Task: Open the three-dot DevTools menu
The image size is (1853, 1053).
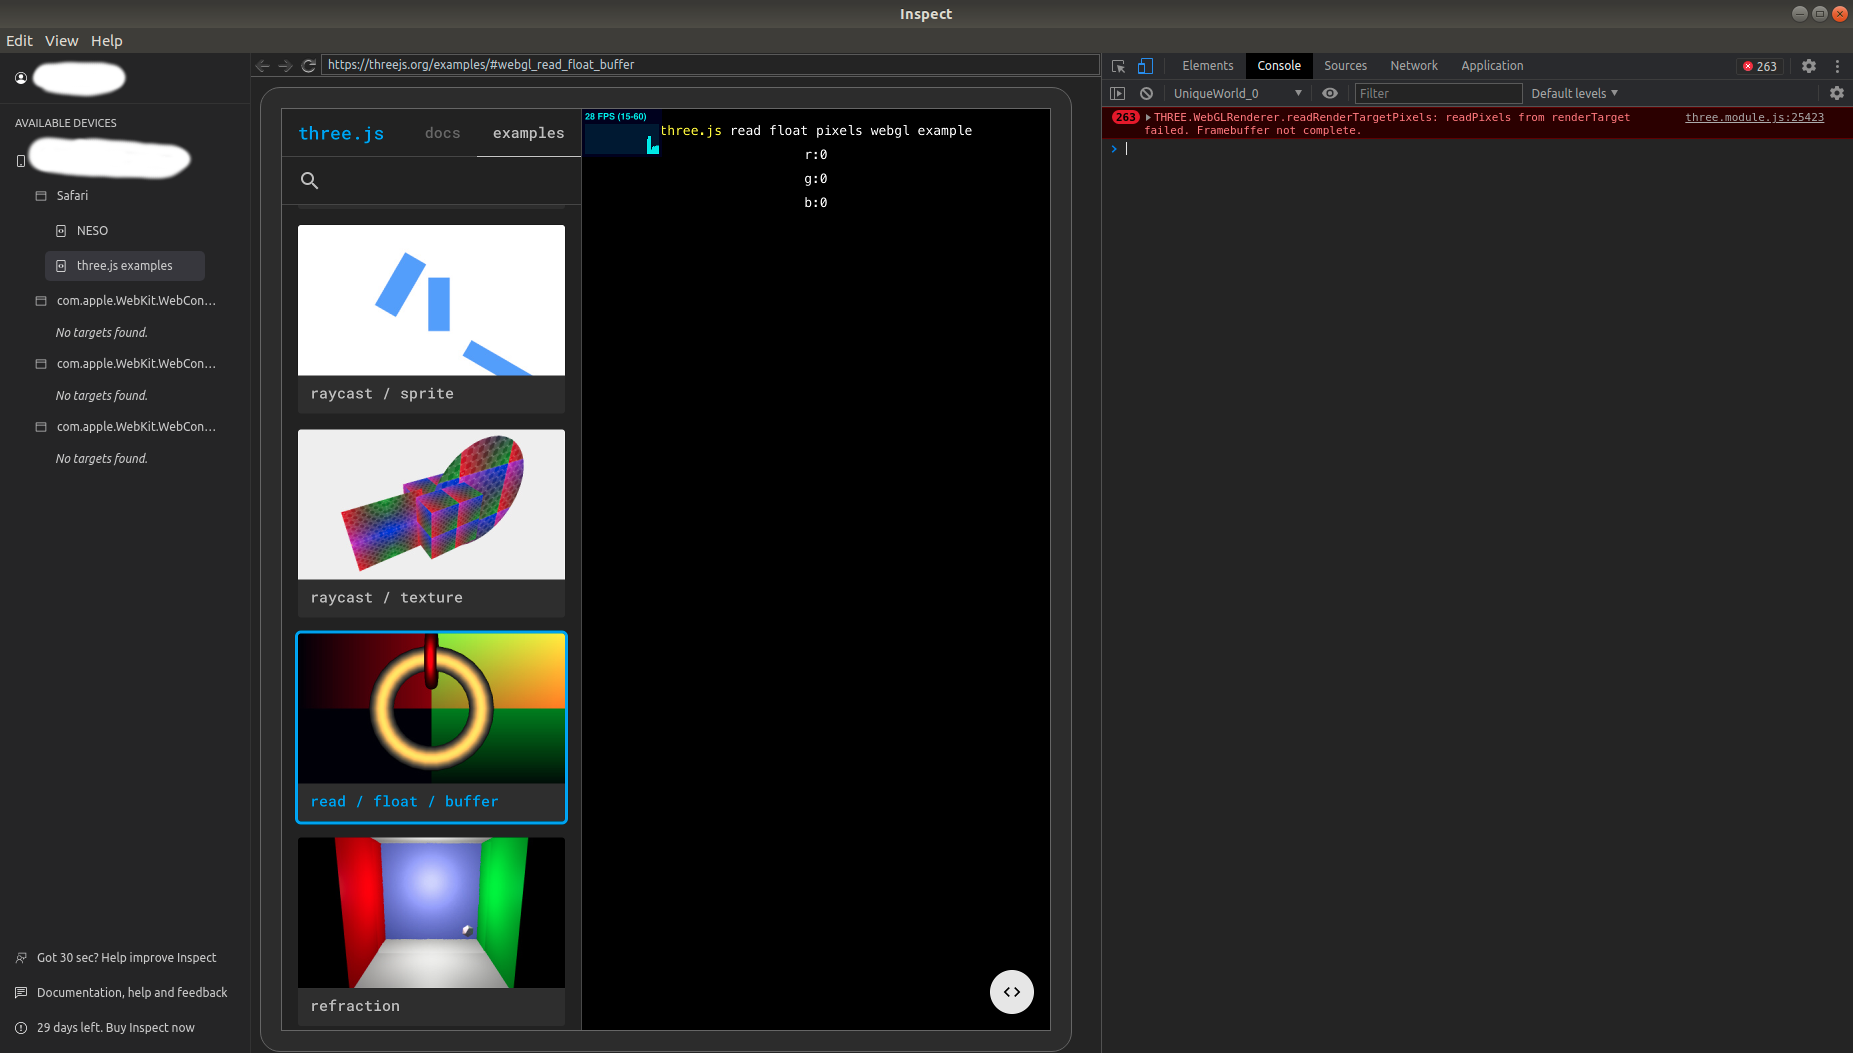Action: (1838, 66)
